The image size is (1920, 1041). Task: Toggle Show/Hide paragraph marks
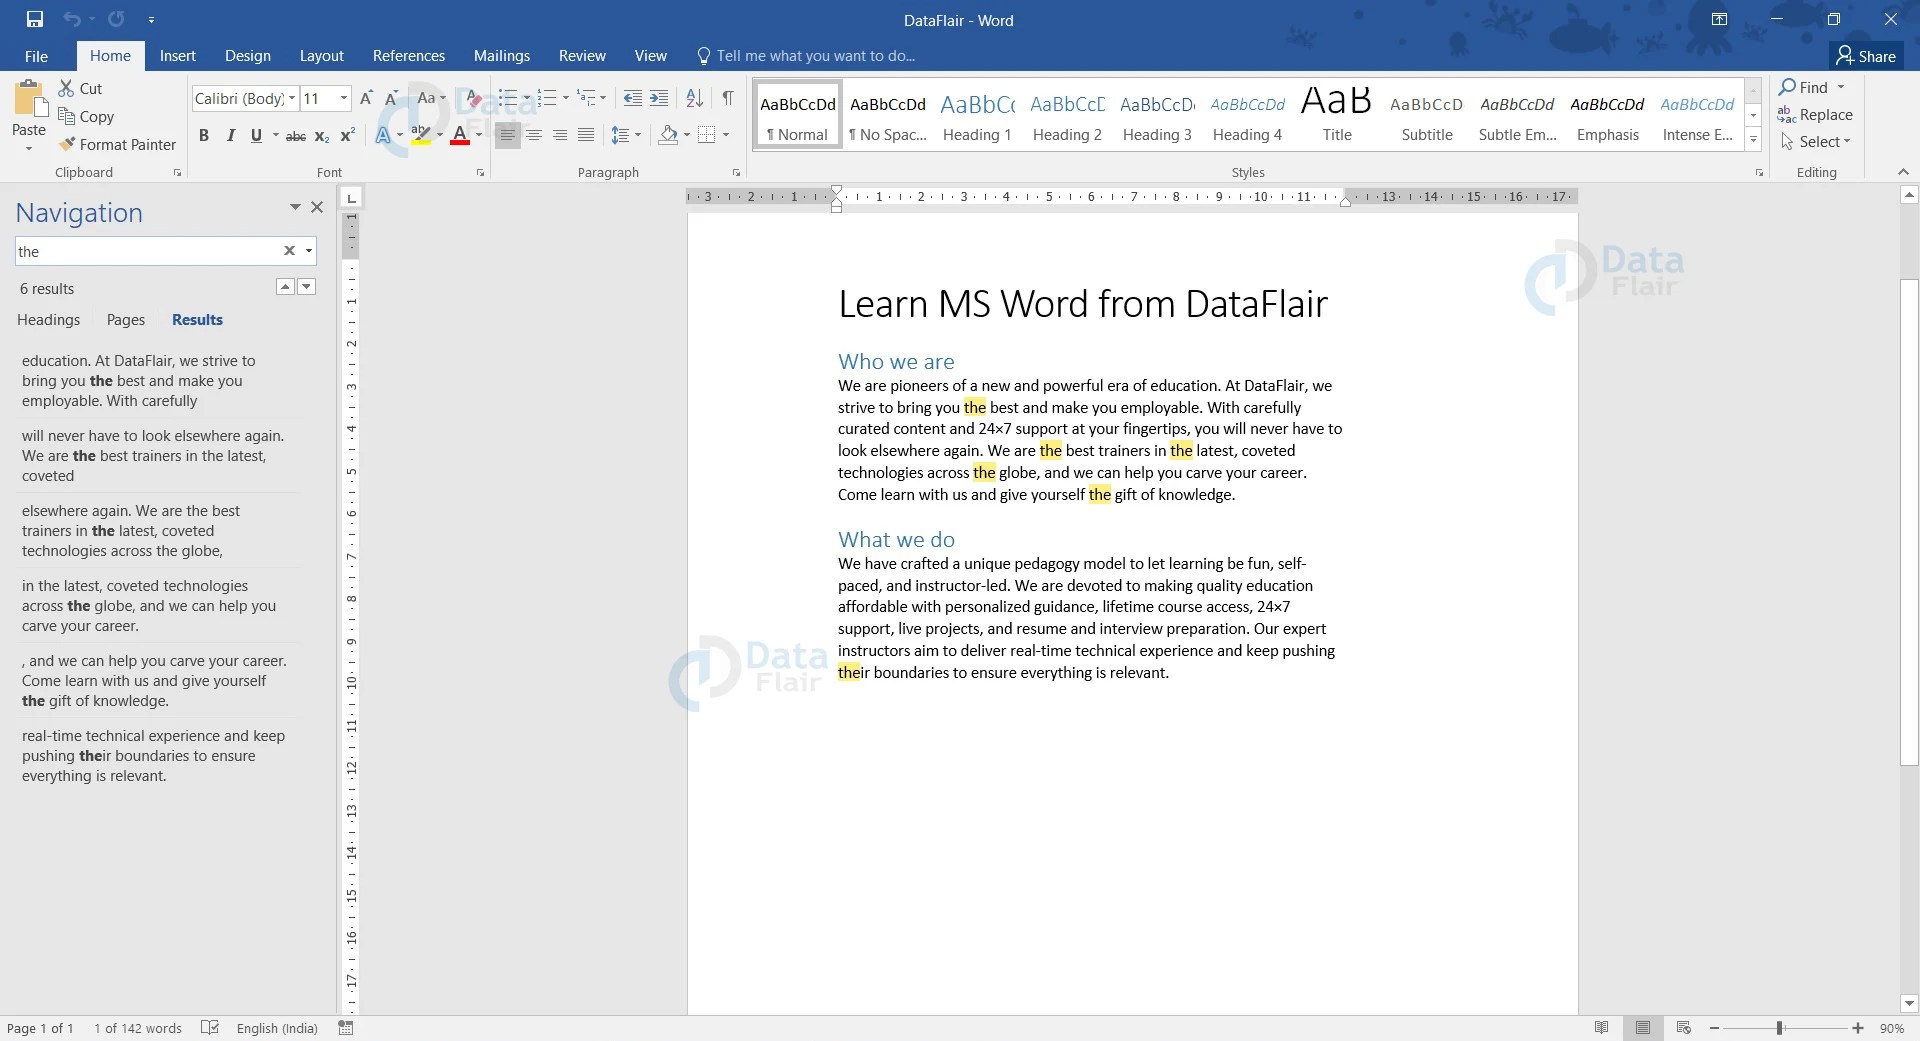(728, 98)
